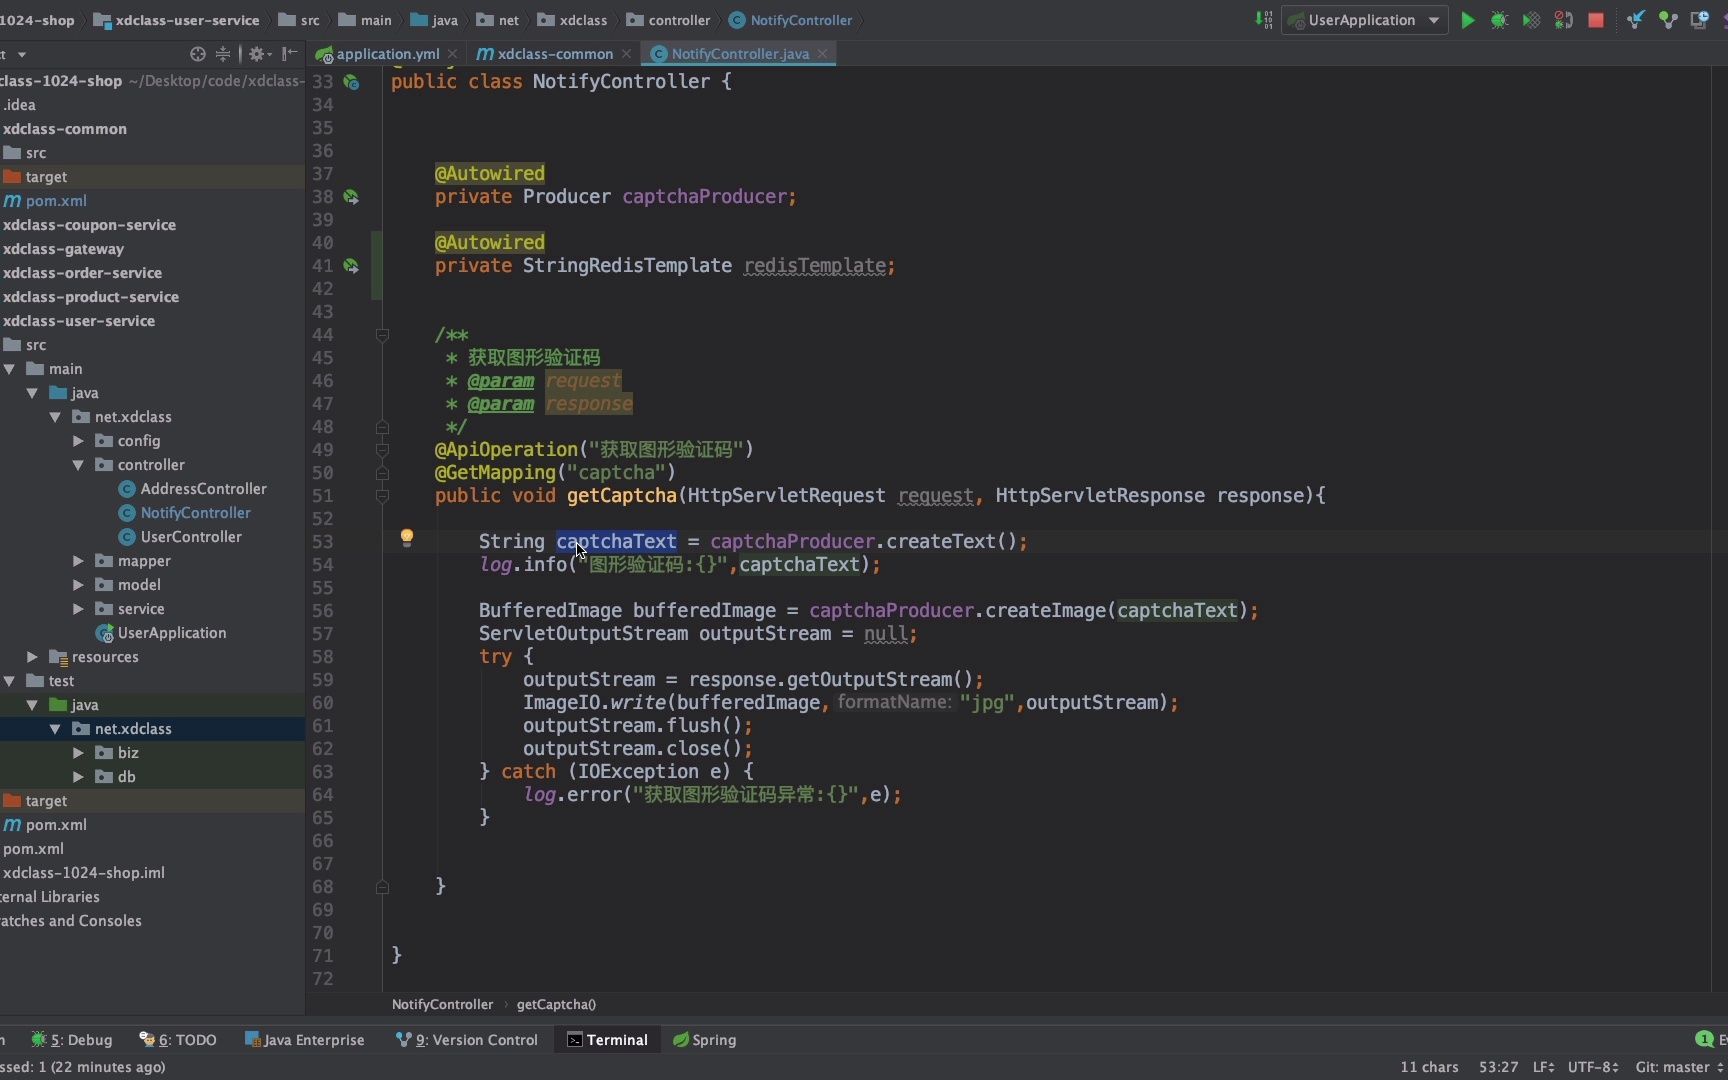Viewport: 1728px width, 1080px height.
Task: Locate current file in project tree
Action: click(x=197, y=54)
